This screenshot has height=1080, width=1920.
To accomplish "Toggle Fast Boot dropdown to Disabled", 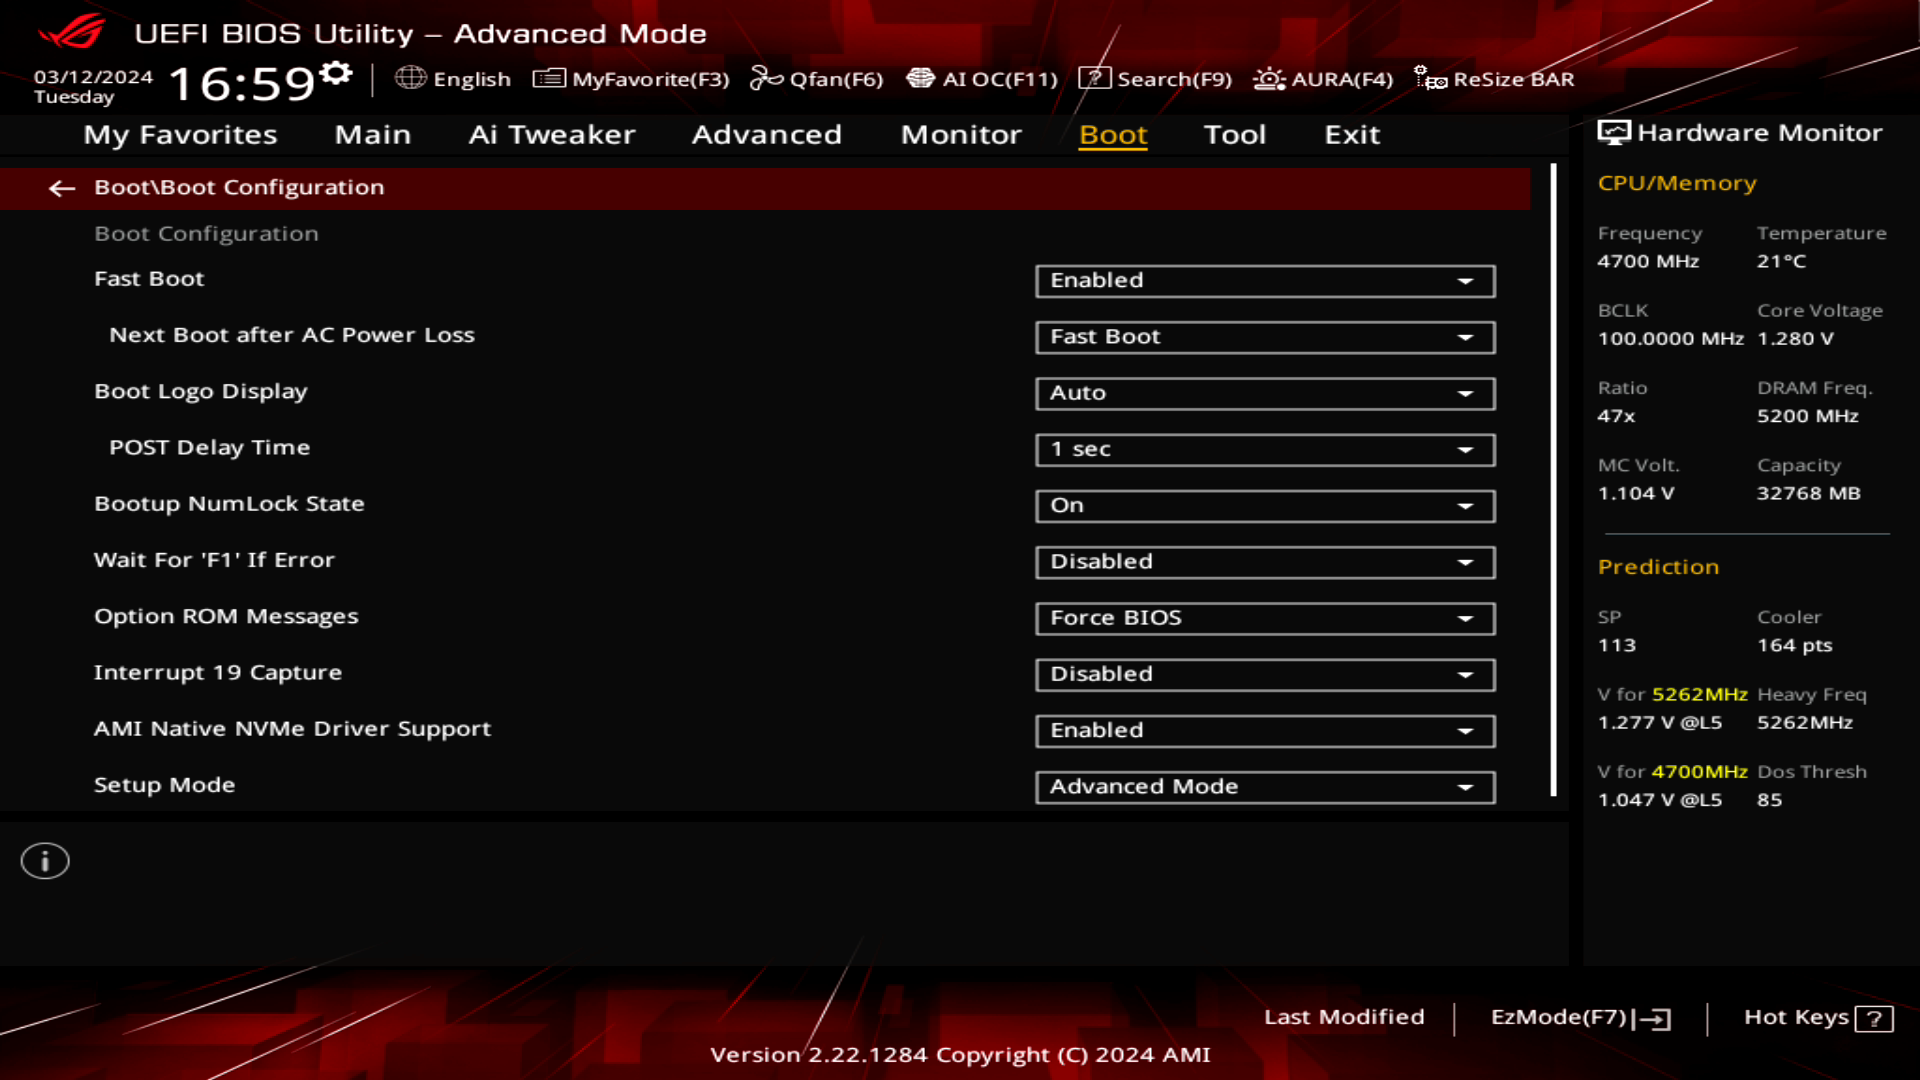I will coord(1263,280).
